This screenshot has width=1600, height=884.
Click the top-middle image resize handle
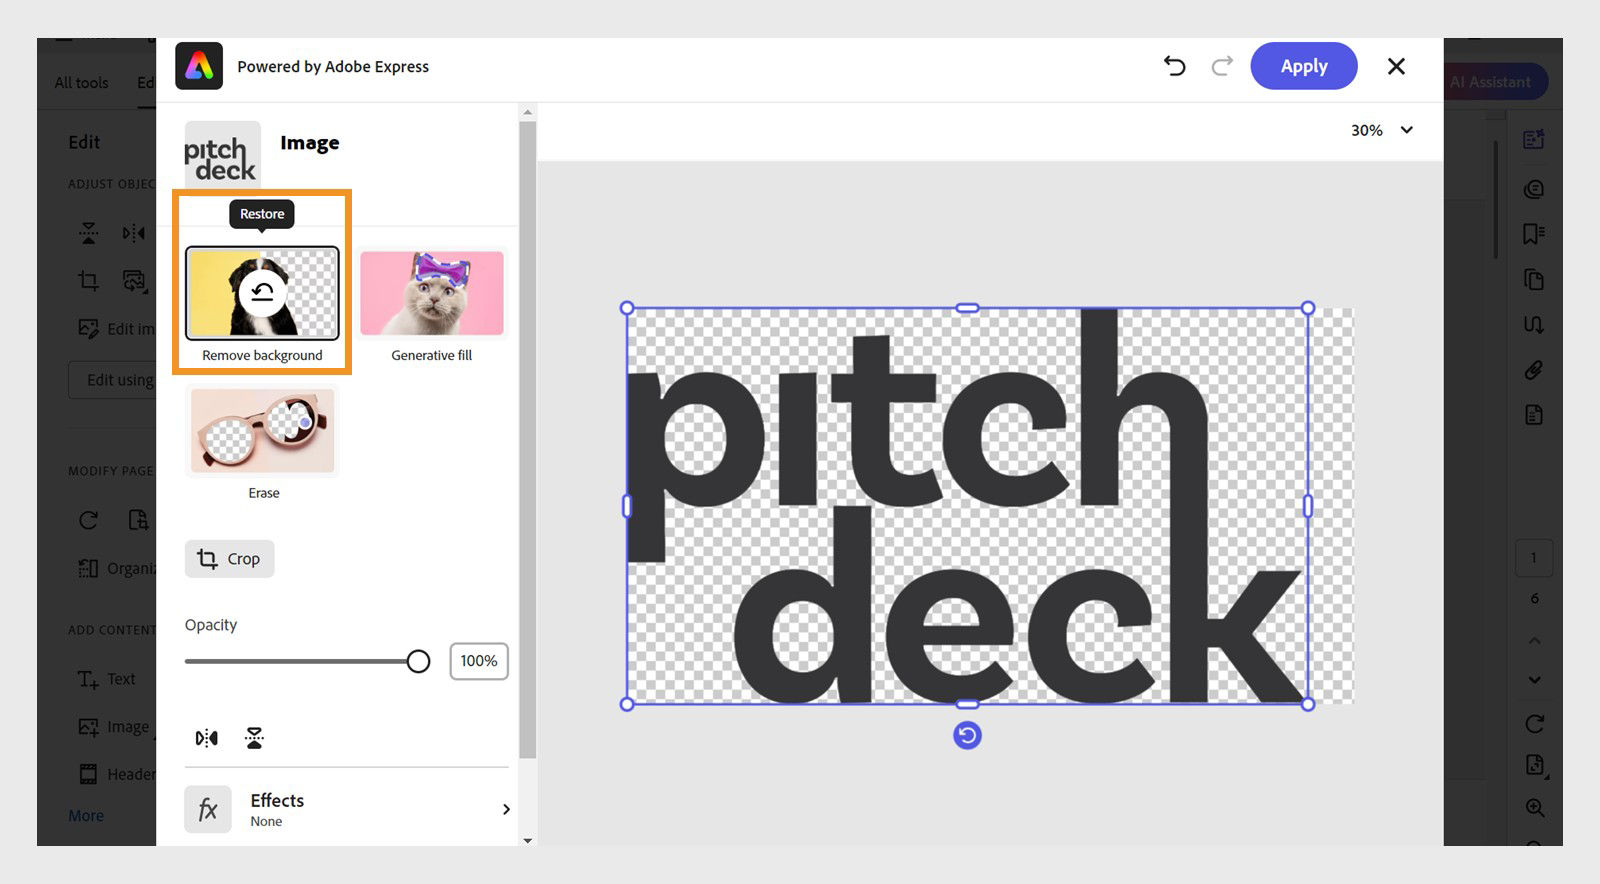click(967, 308)
